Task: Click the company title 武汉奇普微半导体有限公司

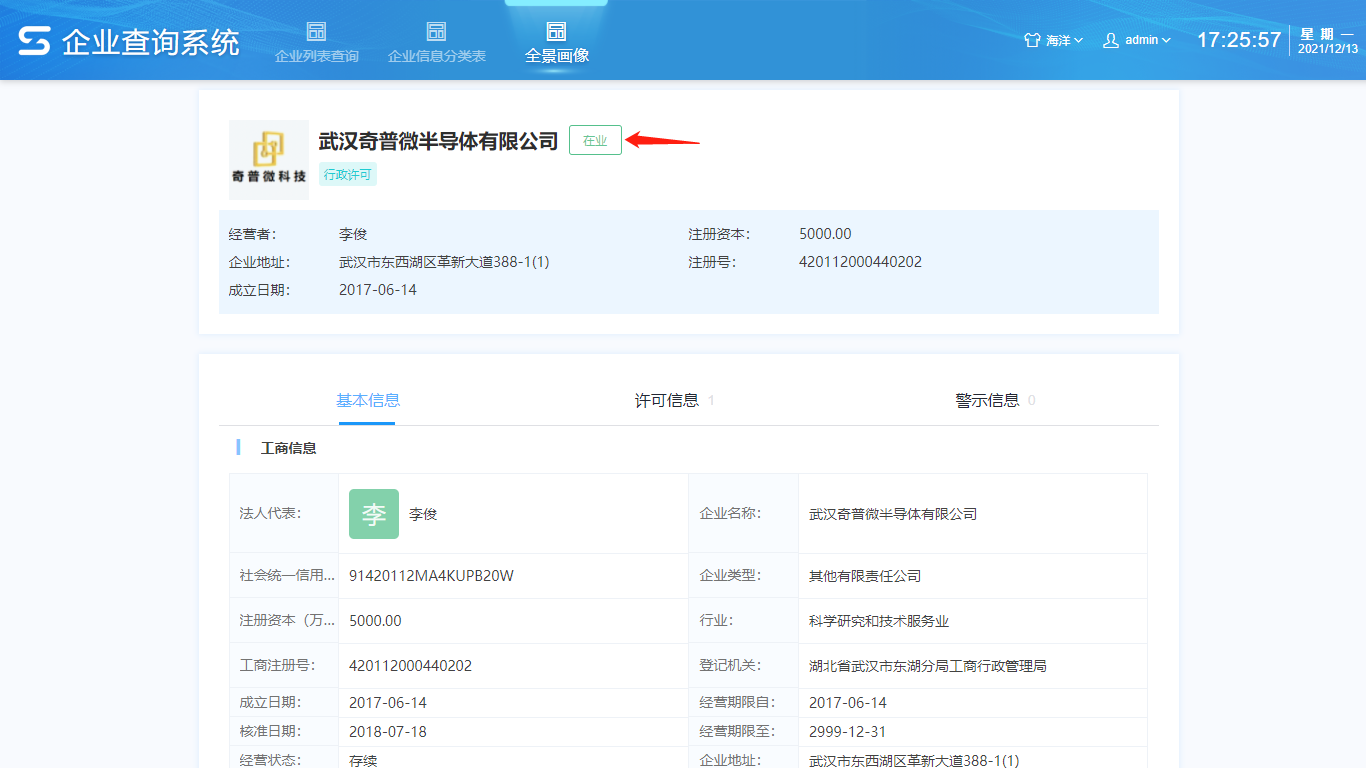Action: pyautogui.click(x=438, y=141)
